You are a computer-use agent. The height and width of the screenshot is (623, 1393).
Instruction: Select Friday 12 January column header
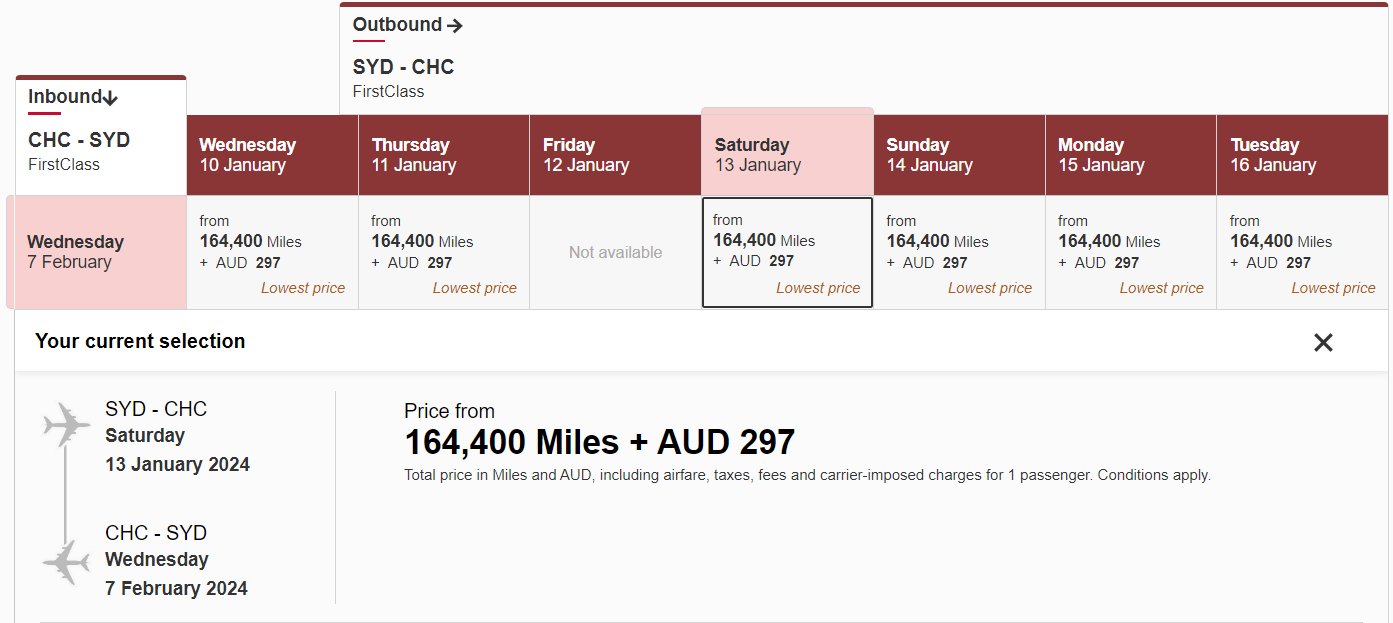pyautogui.click(x=615, y=155)
